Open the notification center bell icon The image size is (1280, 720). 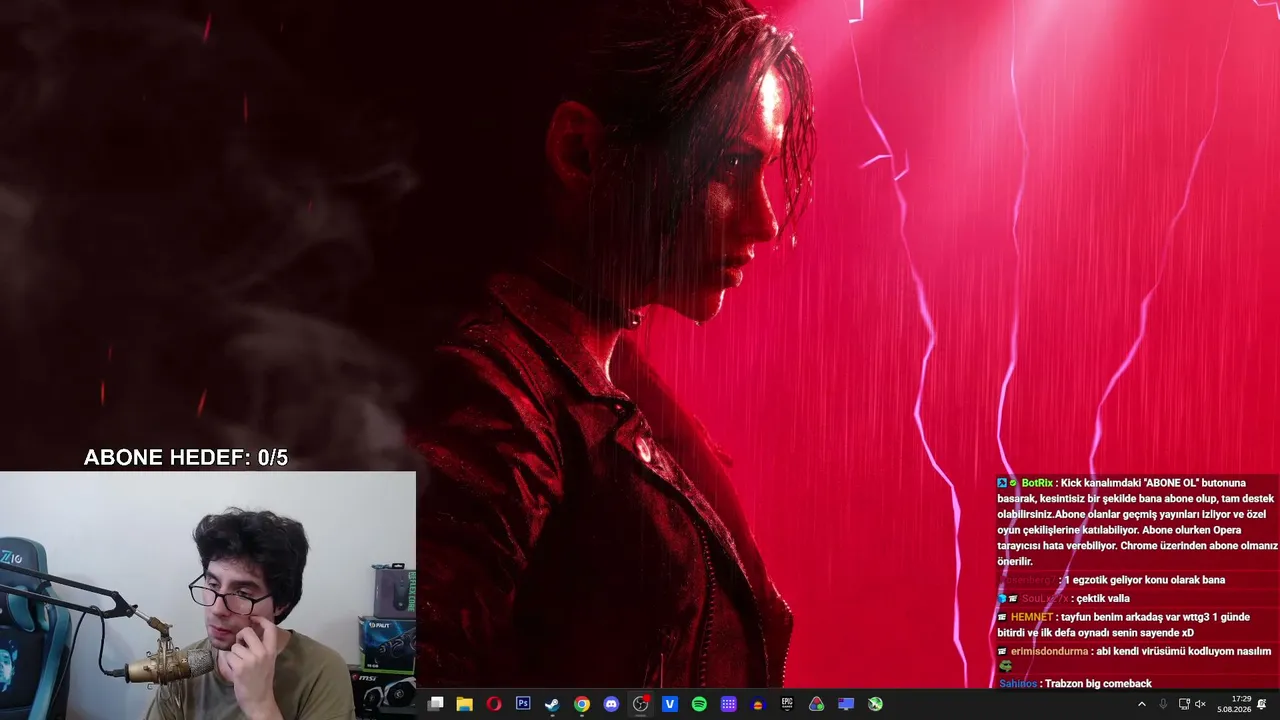pos(1262,704)
